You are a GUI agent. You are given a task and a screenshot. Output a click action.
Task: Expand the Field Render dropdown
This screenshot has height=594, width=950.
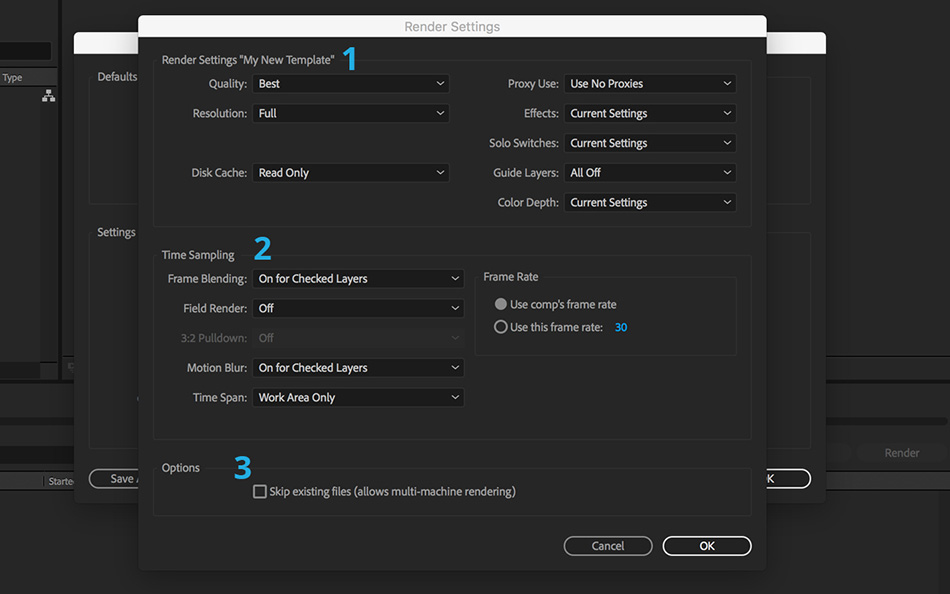pos(358,309)
